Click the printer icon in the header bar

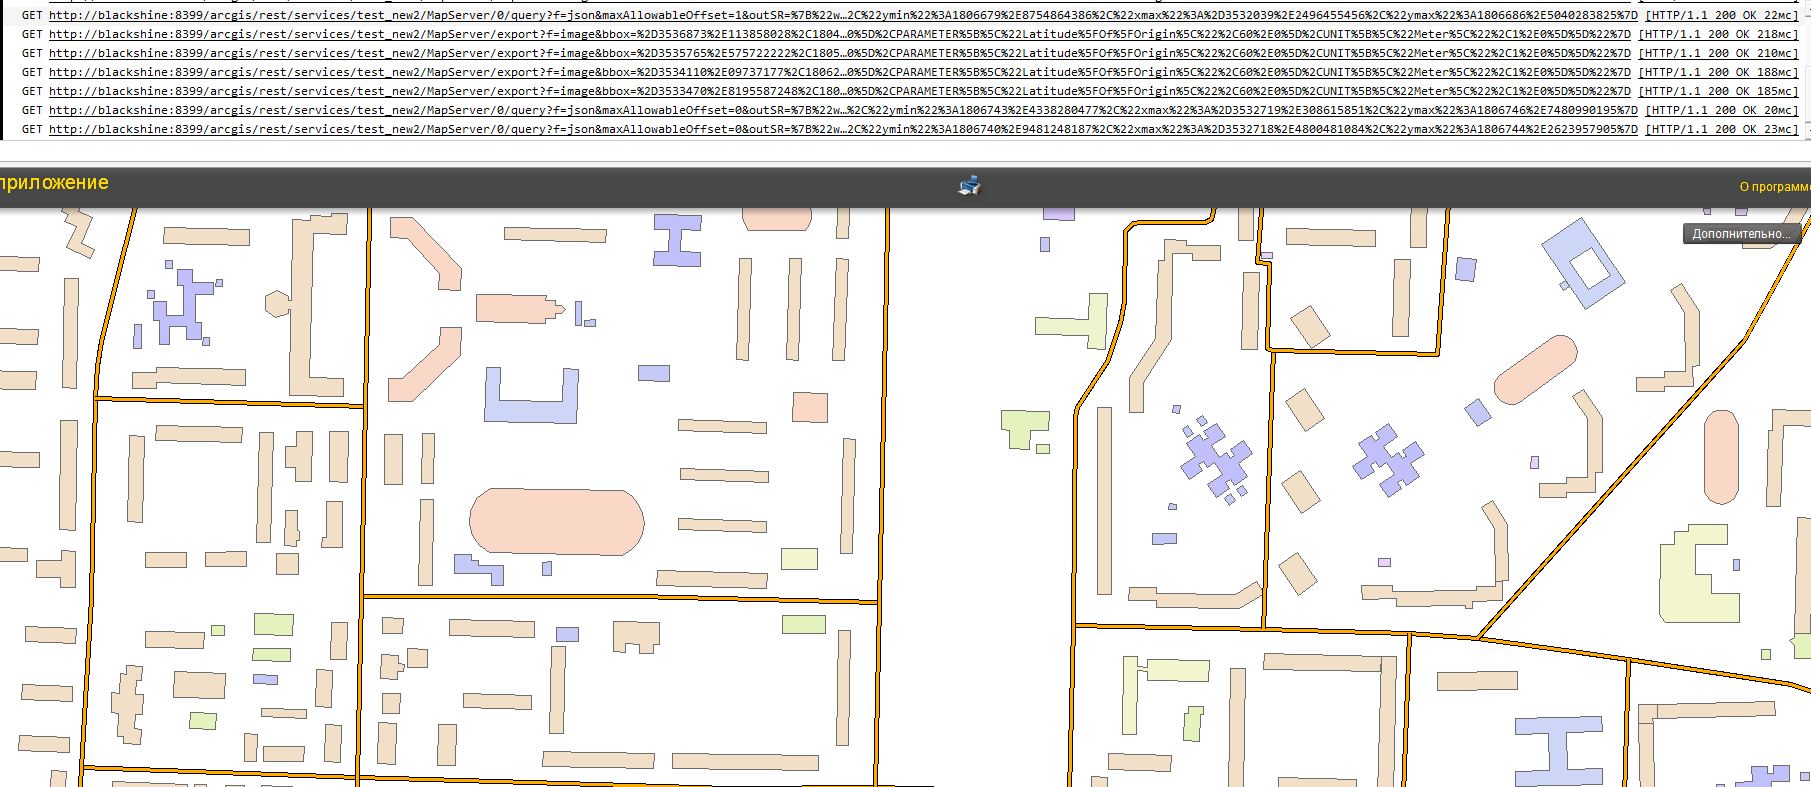969,185
